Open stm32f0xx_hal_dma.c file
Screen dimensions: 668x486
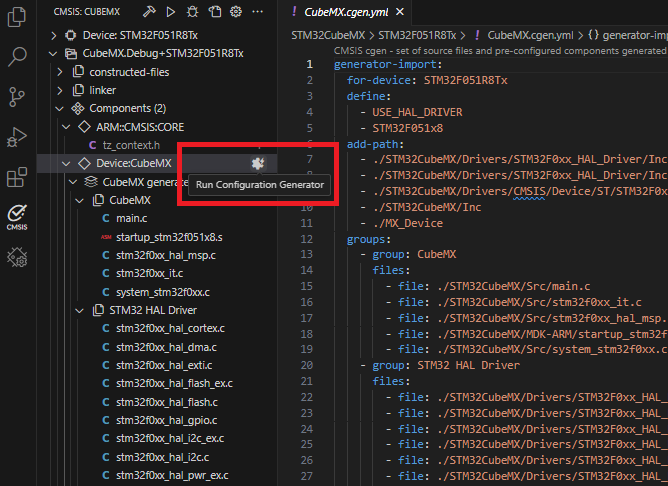coord(166,348)
